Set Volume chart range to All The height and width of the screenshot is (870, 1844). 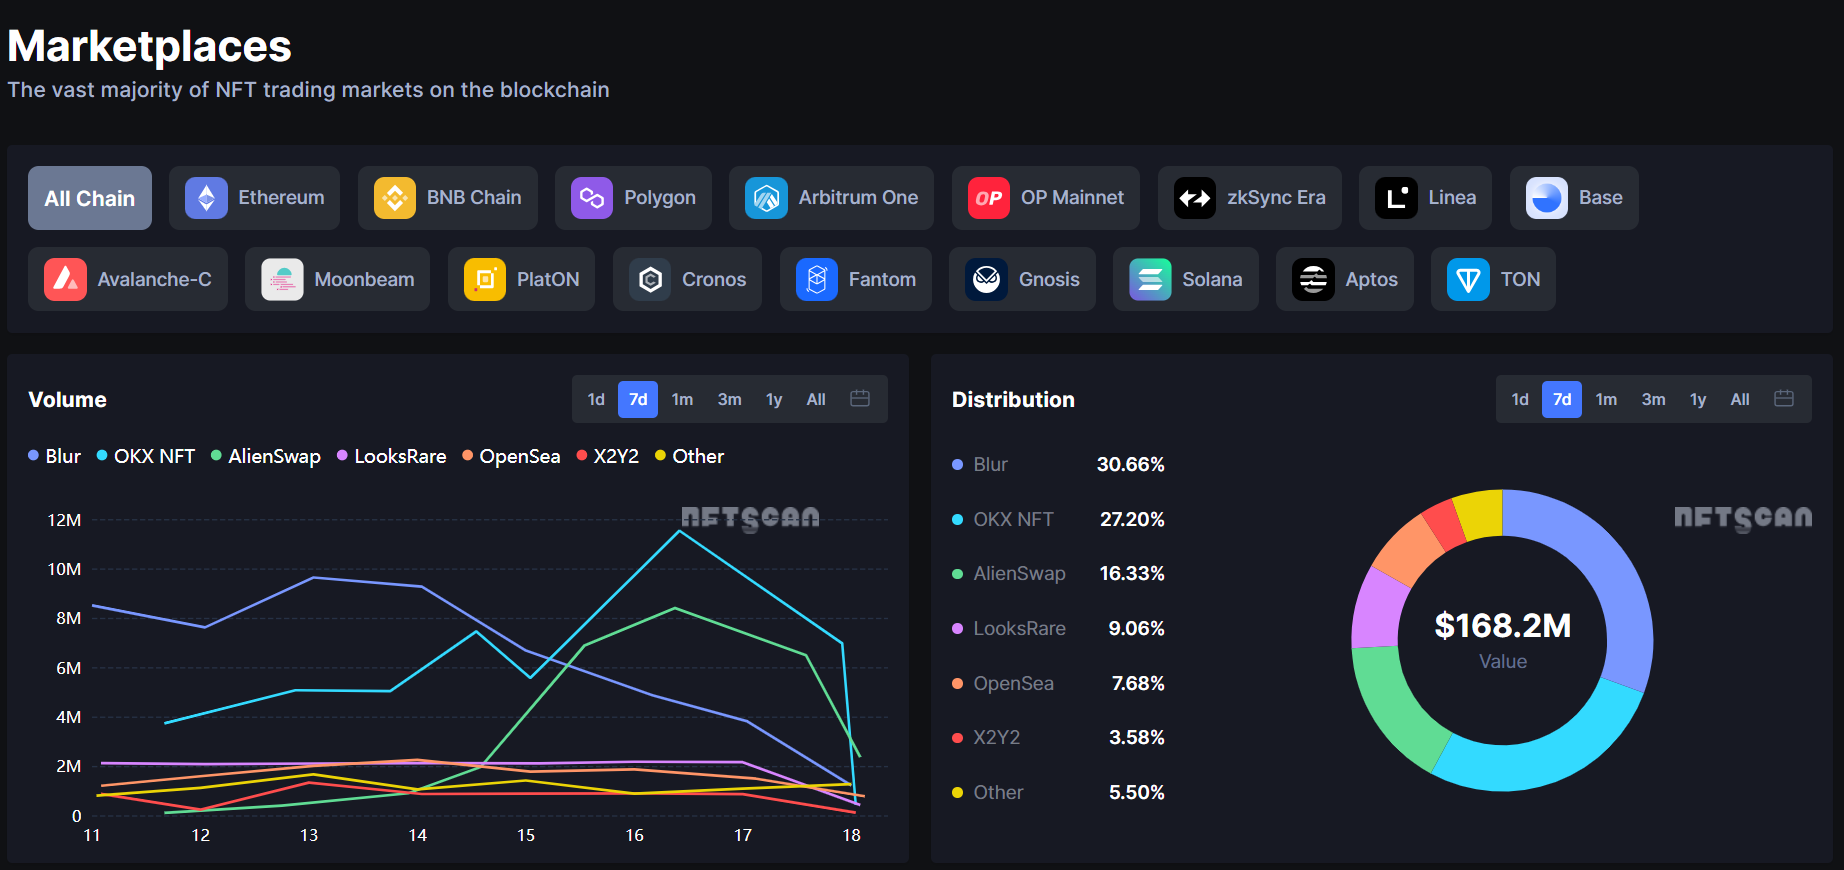(816, 400)
